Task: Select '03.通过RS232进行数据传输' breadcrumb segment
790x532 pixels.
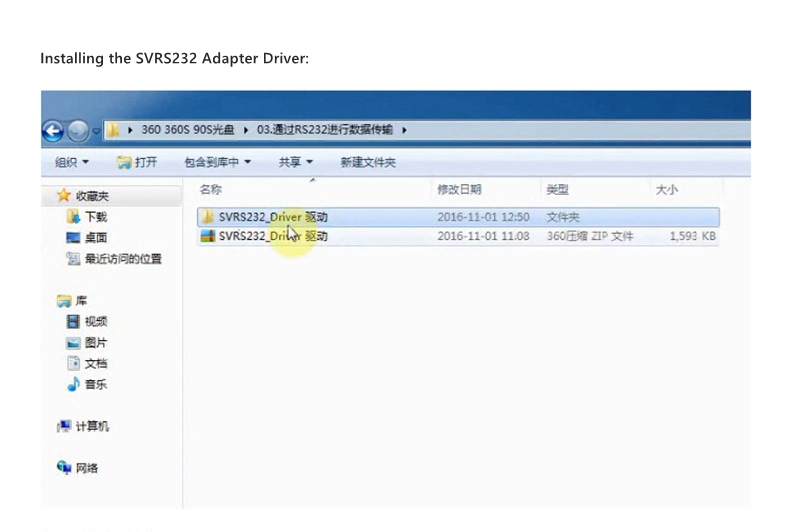Action: coord(324,129)
